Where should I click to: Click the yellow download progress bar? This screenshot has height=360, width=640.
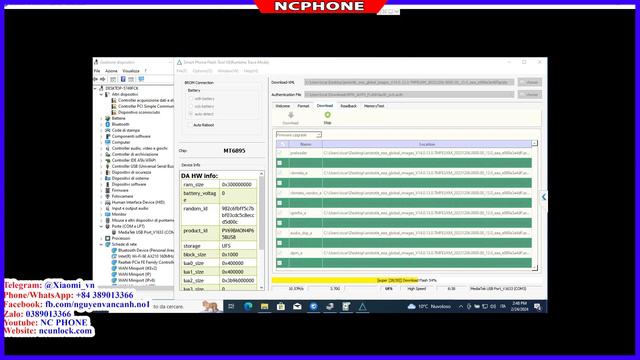click(345, 280)
